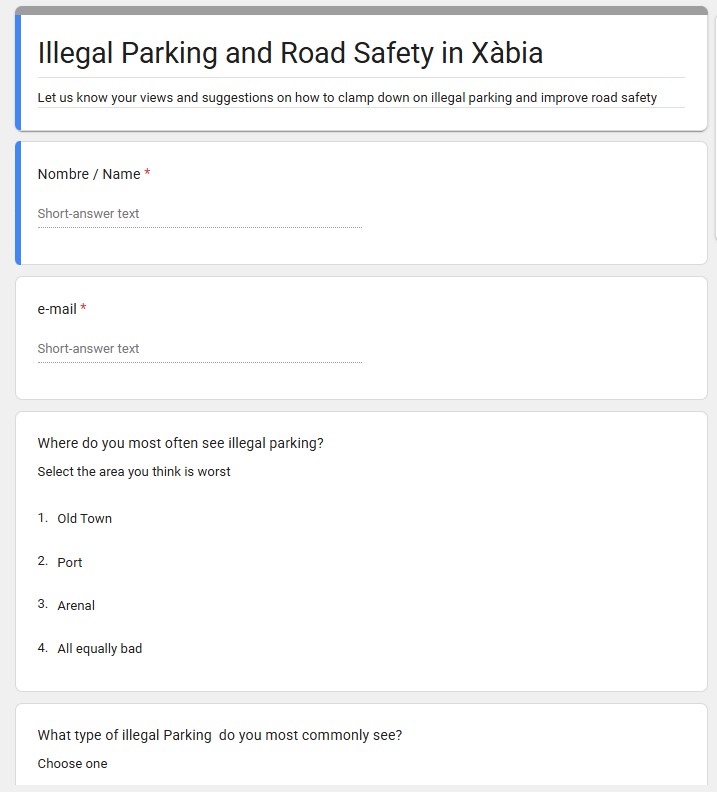The width and height of the screenshot is (717, 792).
Task: Click list number 2 beside Port
Action: [43, 561]
